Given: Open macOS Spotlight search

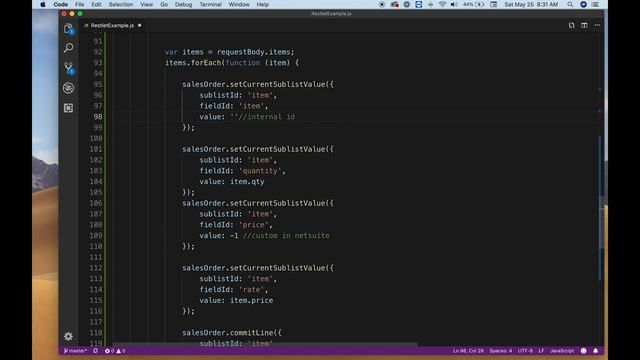Looking at the screenshot, I should point(570,4).
